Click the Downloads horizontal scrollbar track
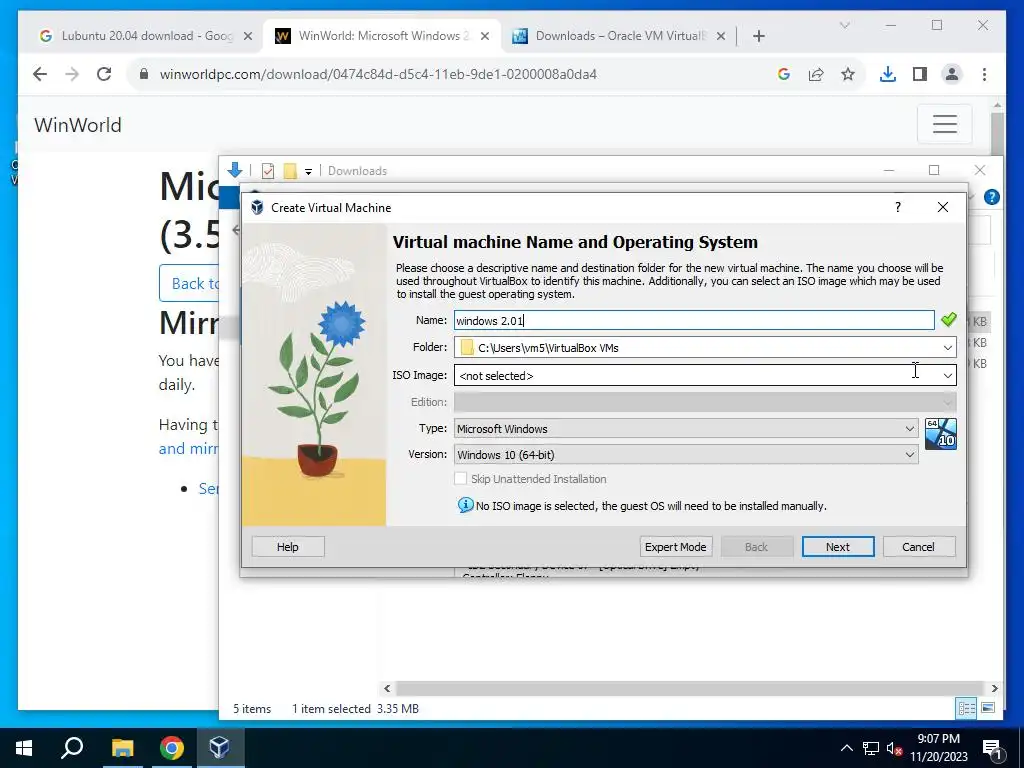This screenshot has height=768, width=1024. click(x=690, y=688)
